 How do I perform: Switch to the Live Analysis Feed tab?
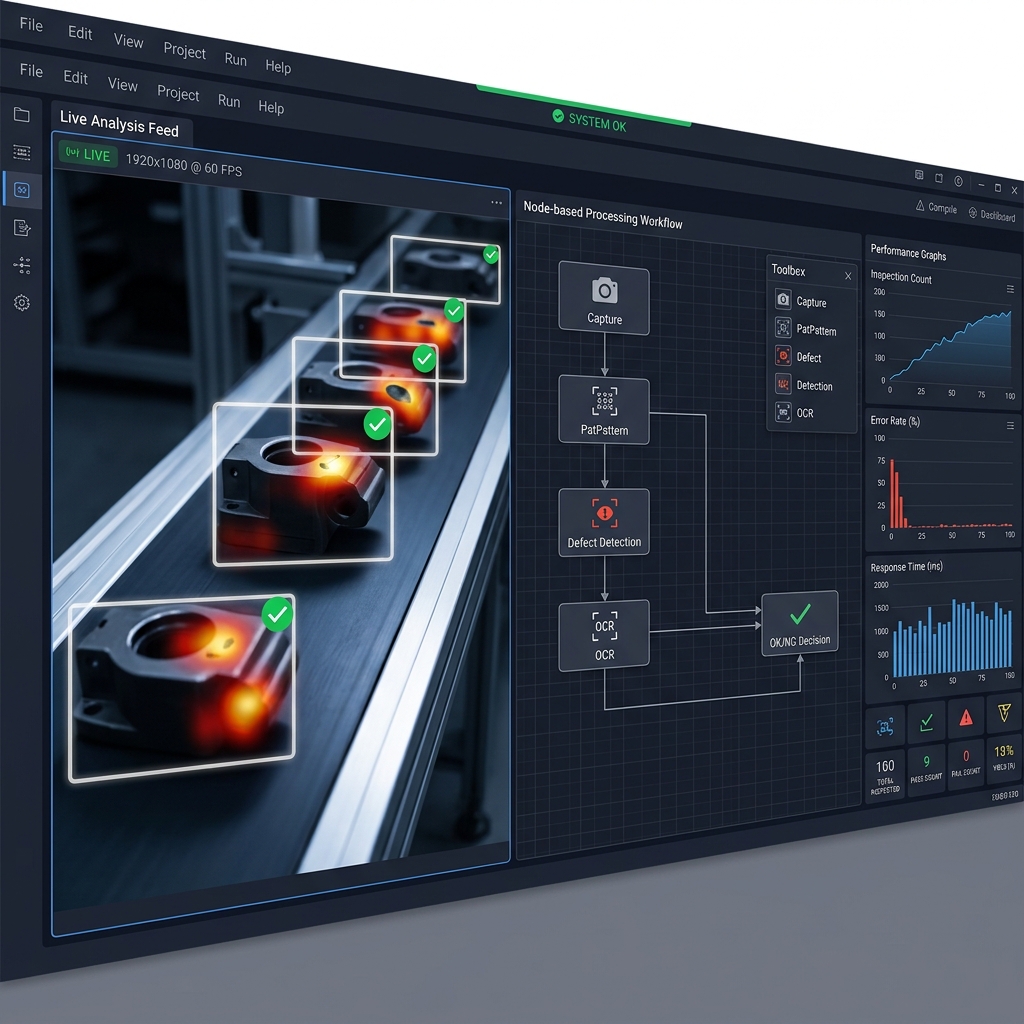(x=120, y=123)
